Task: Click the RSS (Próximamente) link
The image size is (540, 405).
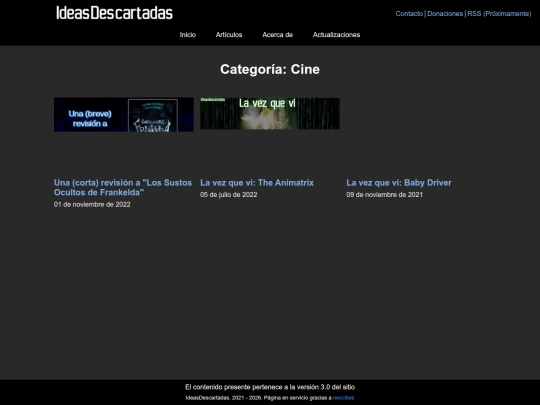Action: (499, 14)
